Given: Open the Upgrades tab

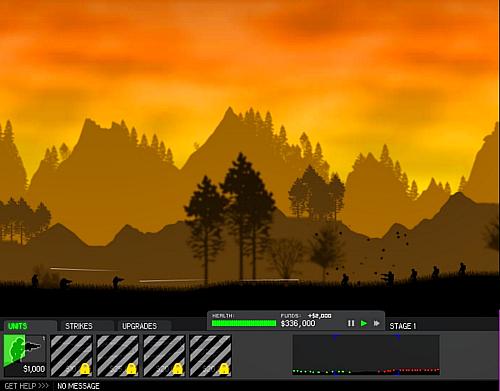Looking at the screenshot, I should tap(139, 326).
